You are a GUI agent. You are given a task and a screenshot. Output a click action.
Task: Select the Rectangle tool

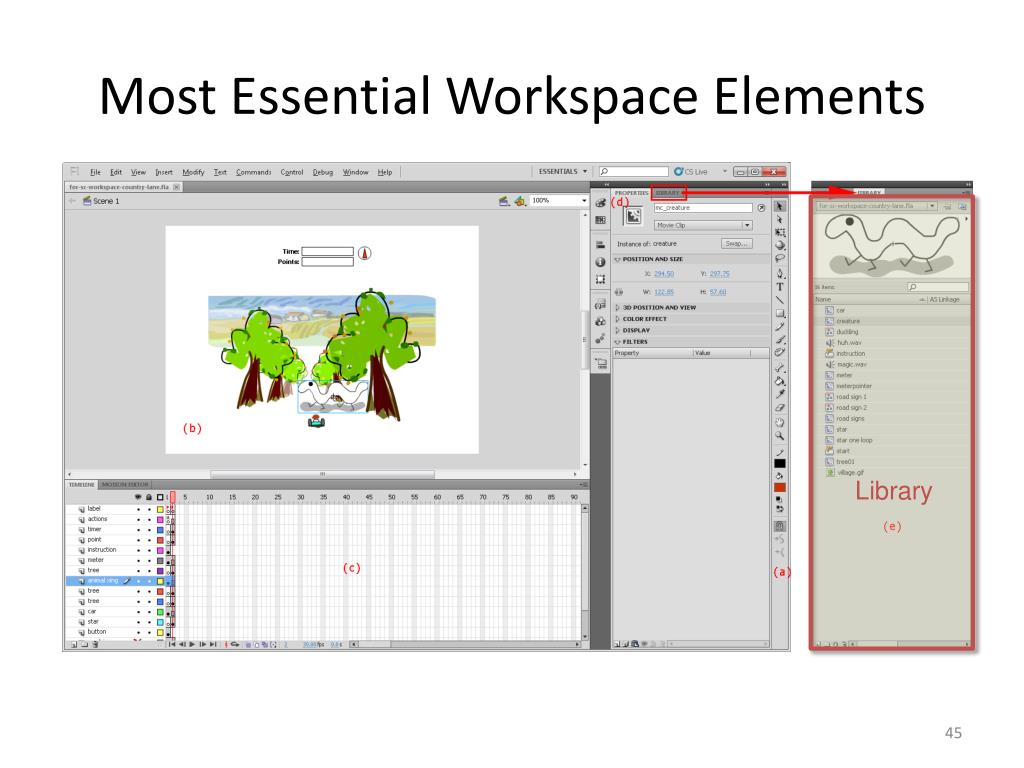(x=780, y=313)
